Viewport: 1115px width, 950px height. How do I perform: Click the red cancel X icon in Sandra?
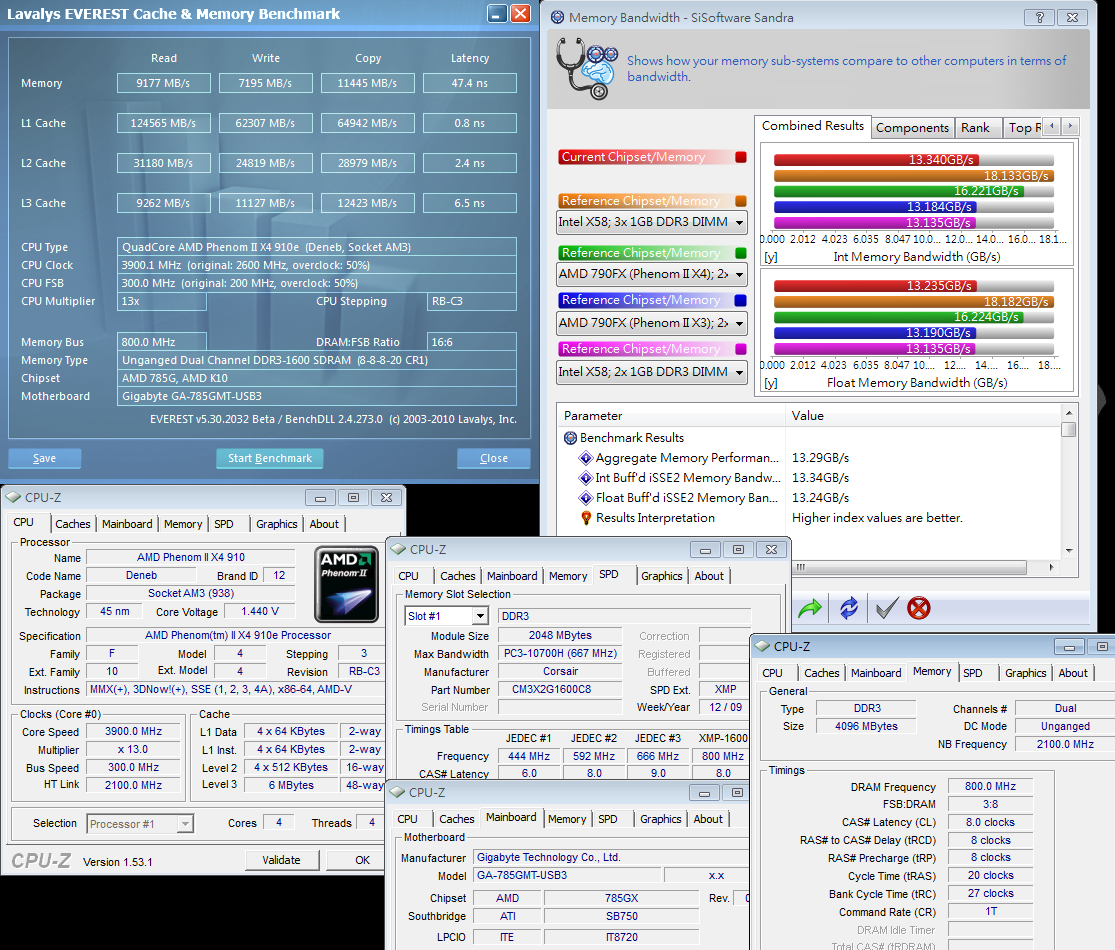(x=919, y=608)
